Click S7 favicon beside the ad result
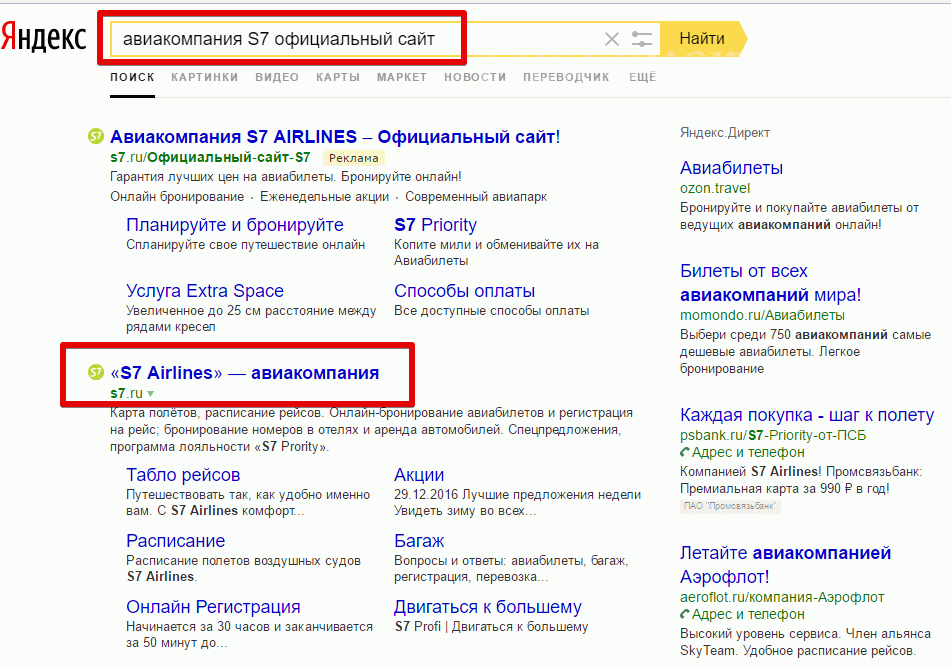The width and height of the screenshot is (951, 666). pyautogui.click(x=96, y=136)
